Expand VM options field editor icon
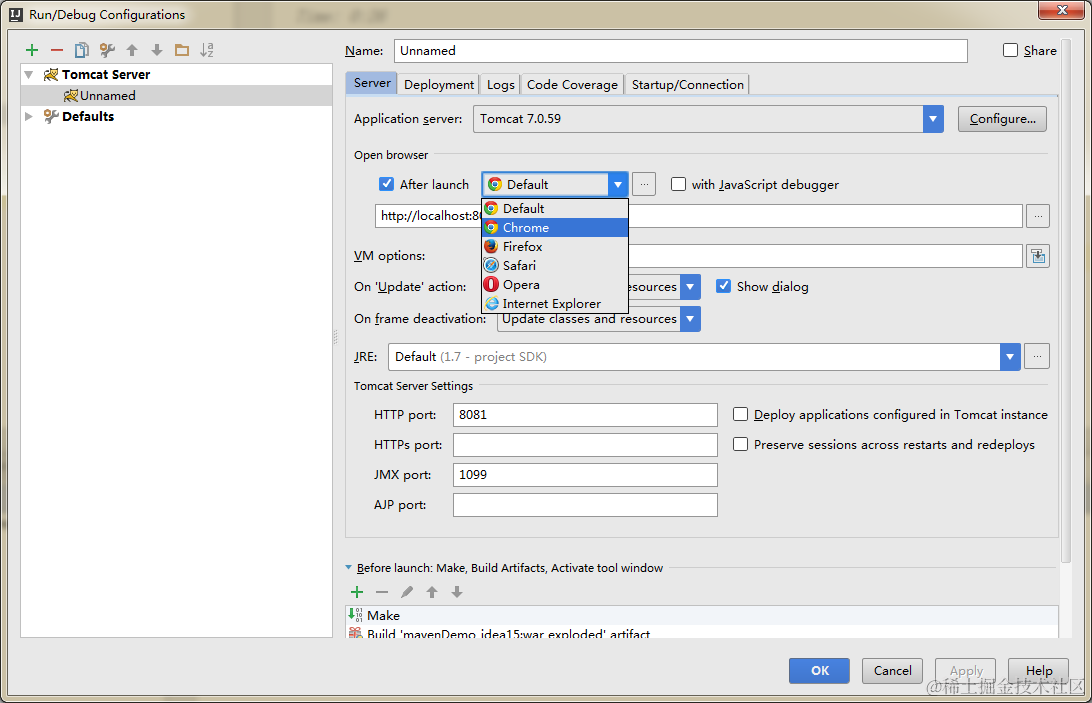This screenshot has width=1092, height=703. (1038, 256)
